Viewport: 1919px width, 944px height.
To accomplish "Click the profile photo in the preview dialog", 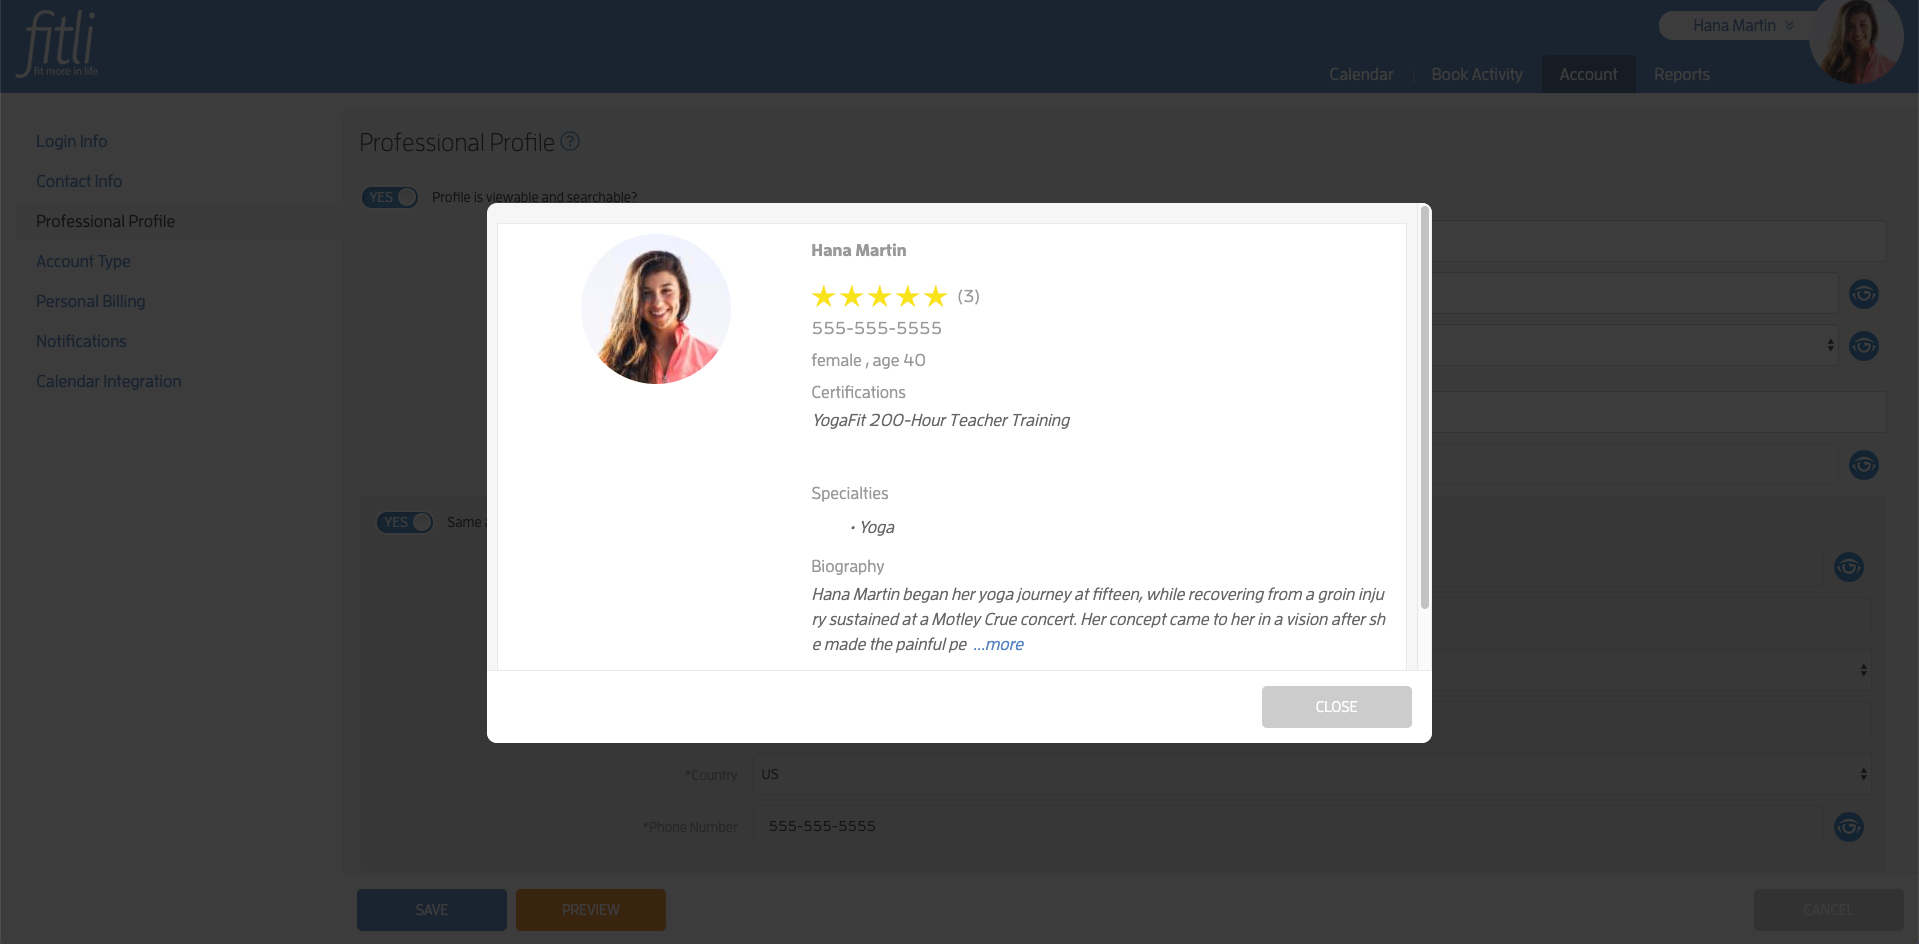I will (656, 309).
